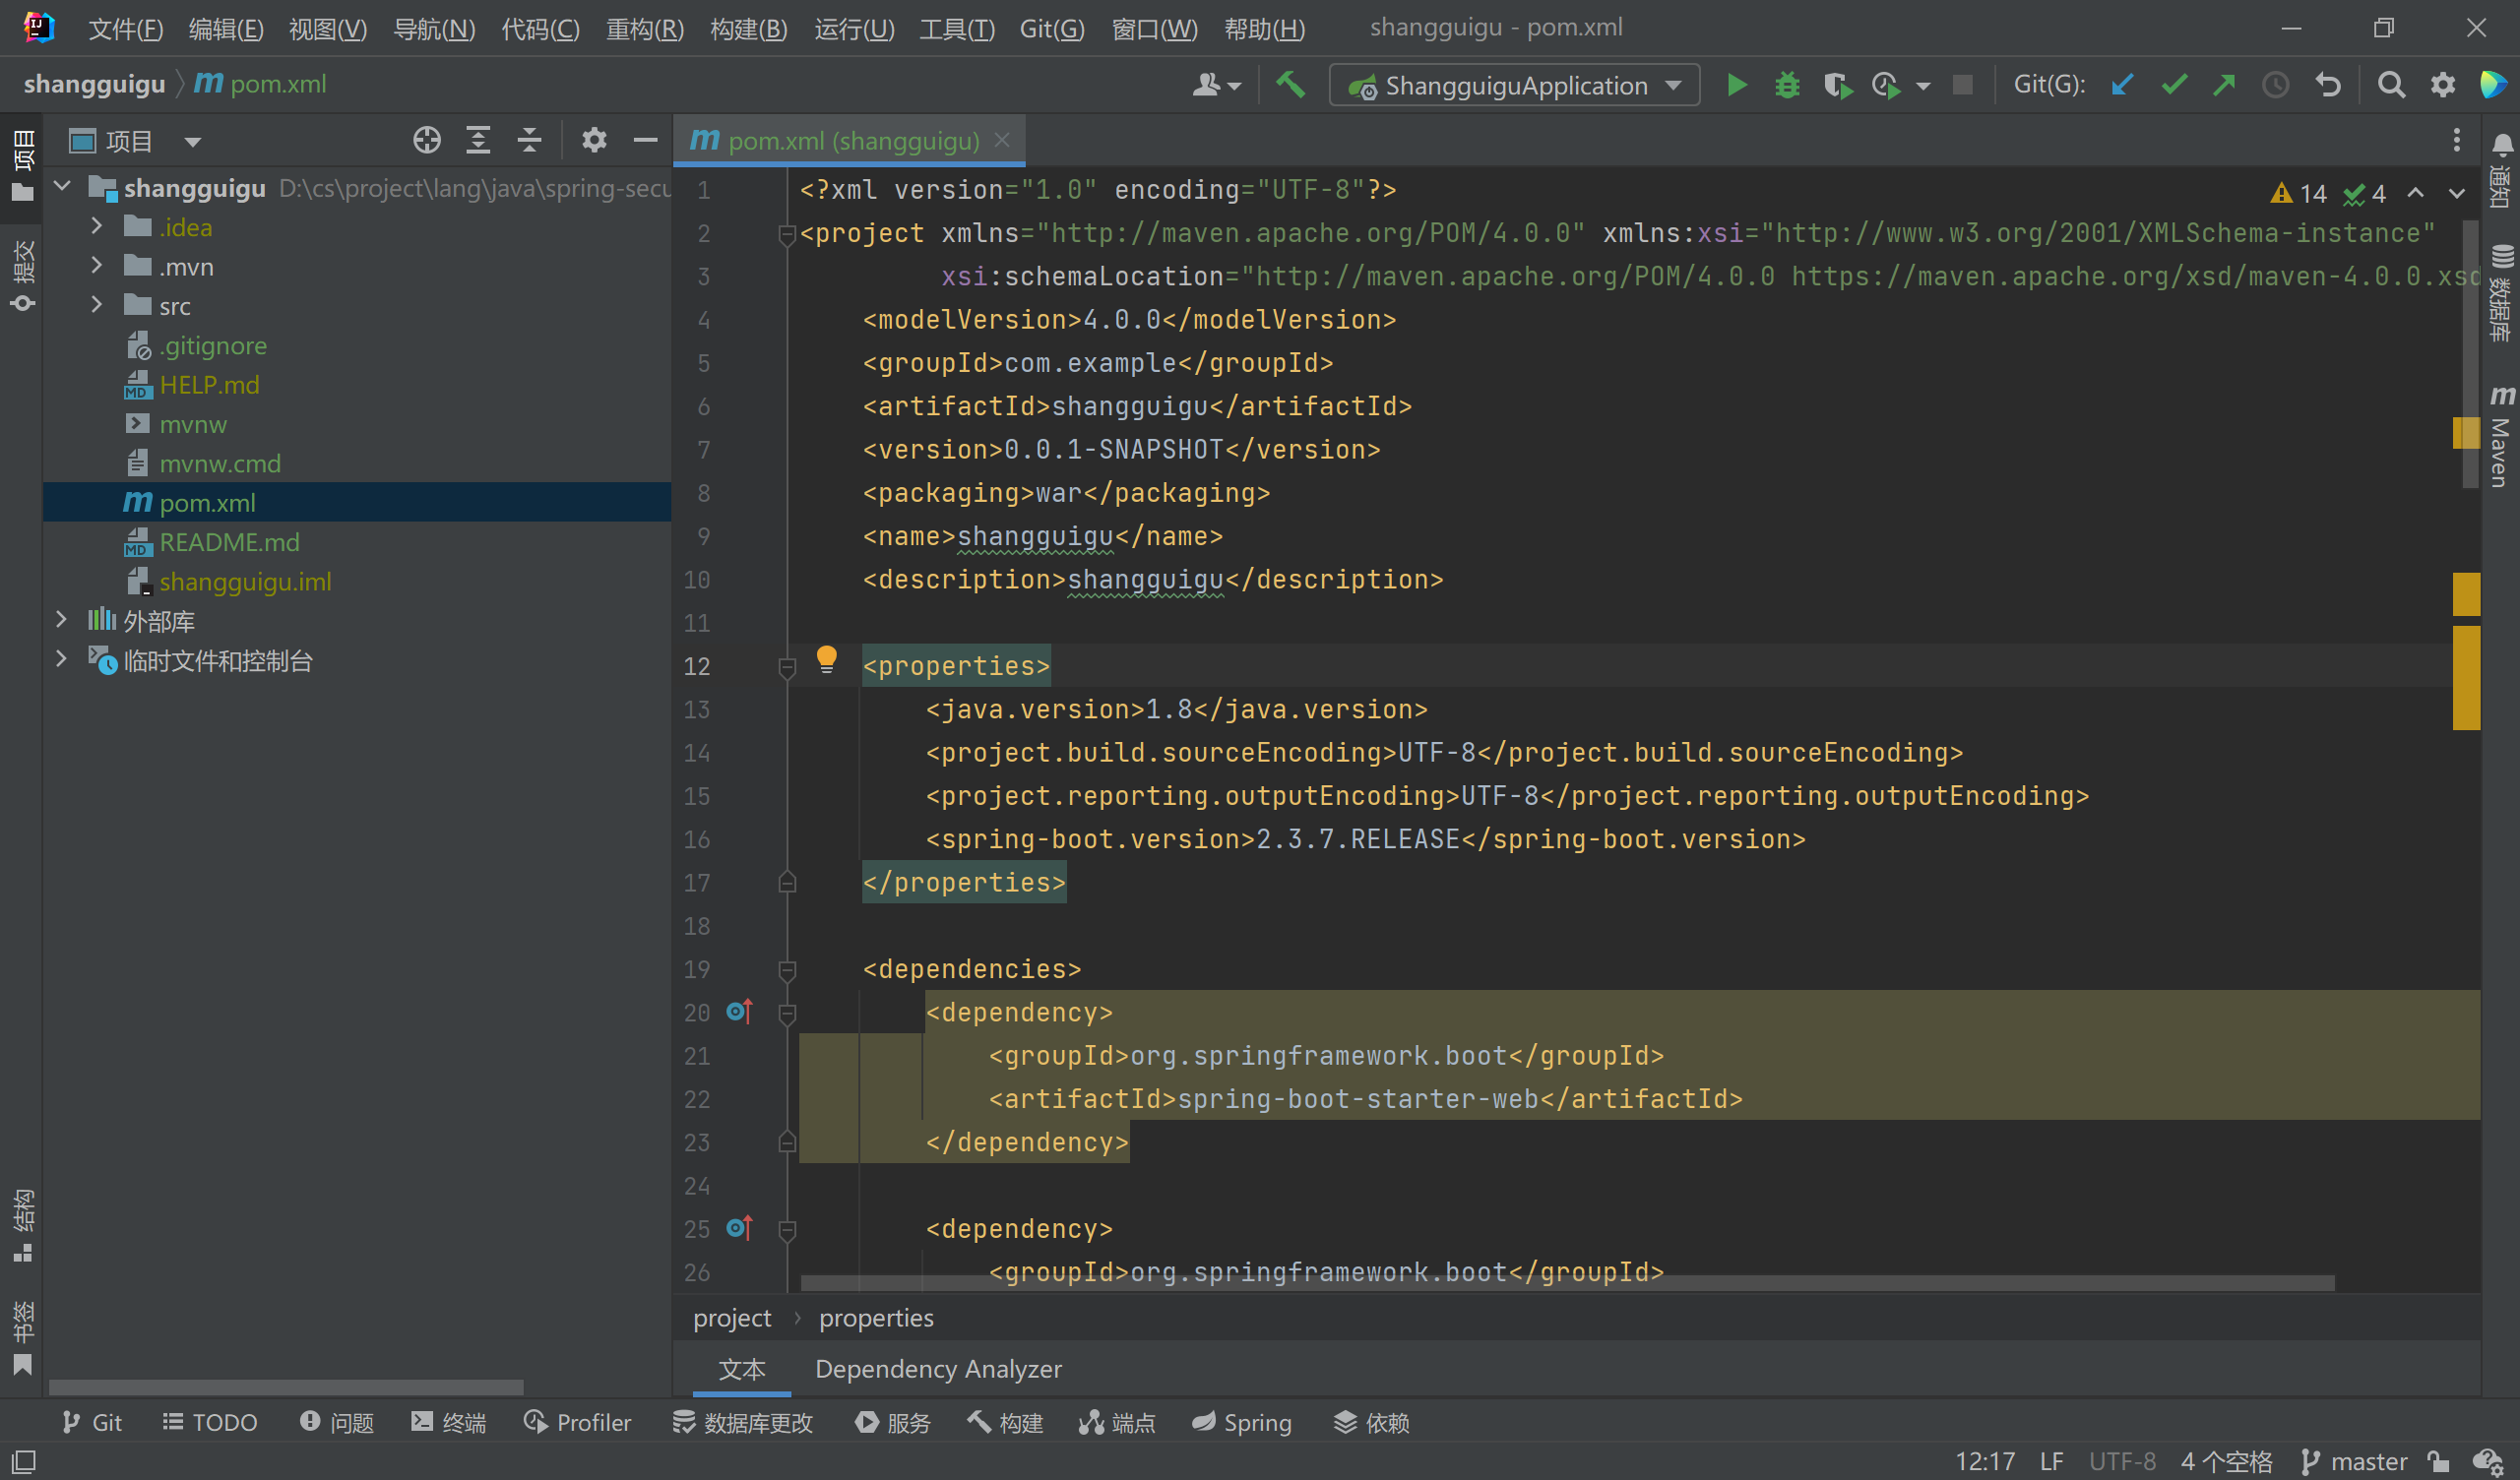Expand the 外部库 node
The width and height of the screenshot is (2520, 1480).
61,621
